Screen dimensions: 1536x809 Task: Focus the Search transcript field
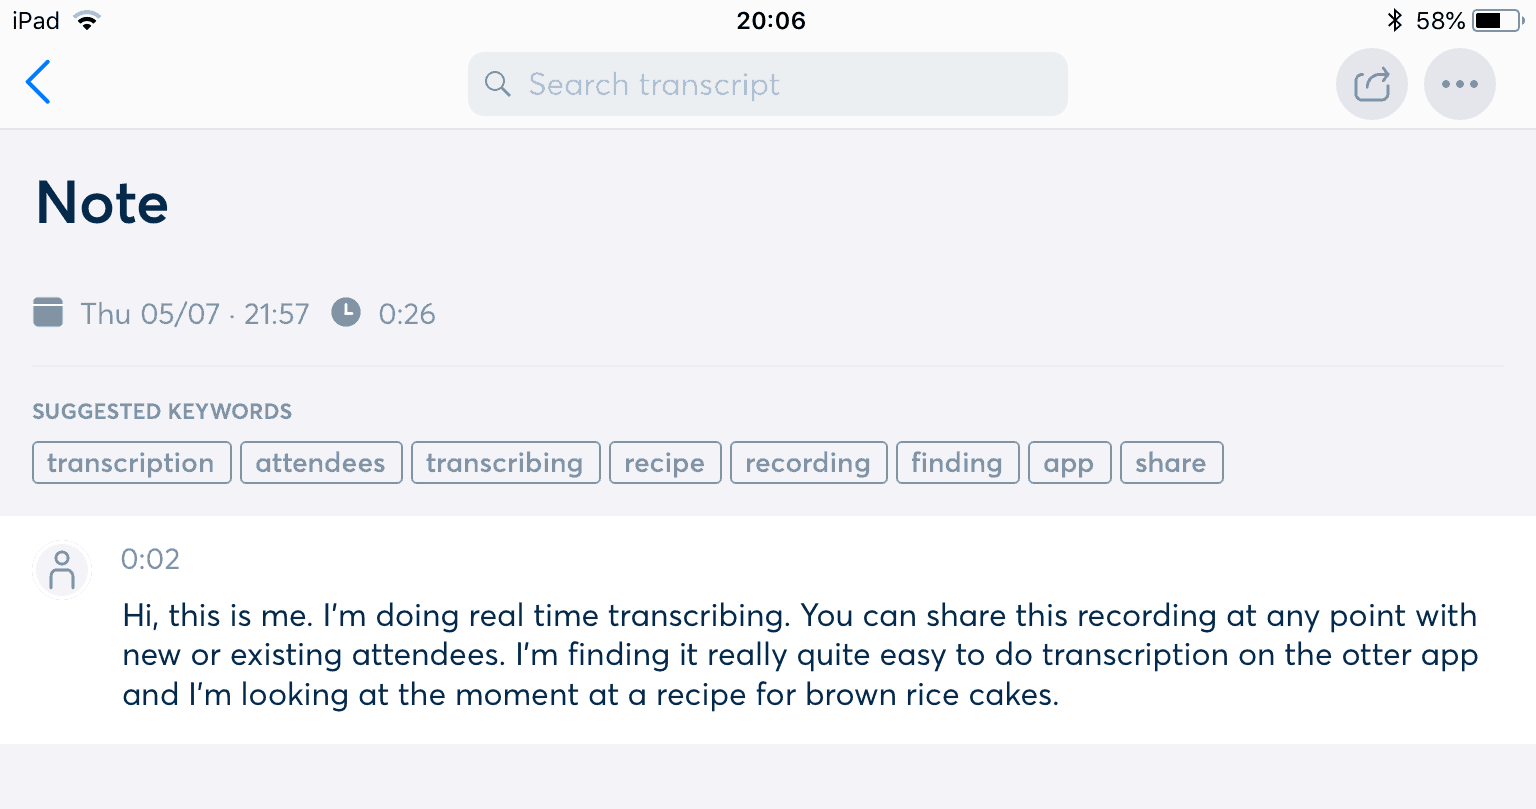[768, 84]
